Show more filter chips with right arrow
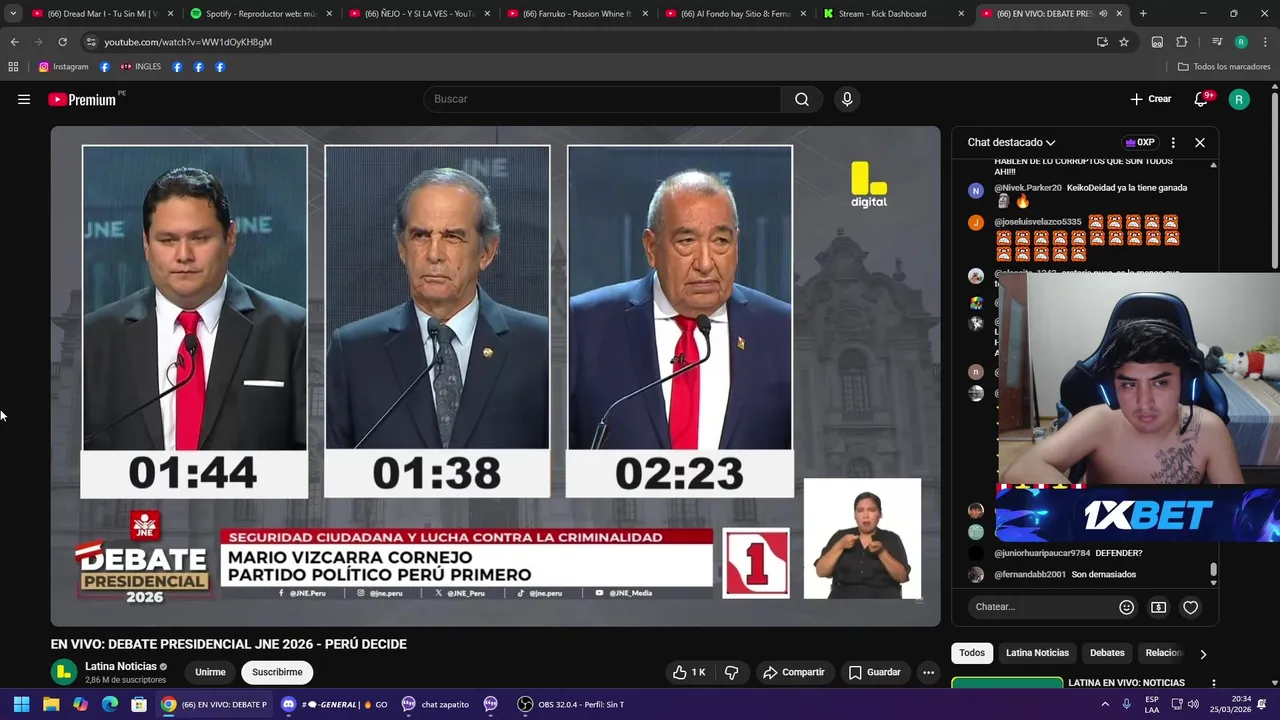Viewport: 1280px width, 720px height. [x=1203, y=654]
